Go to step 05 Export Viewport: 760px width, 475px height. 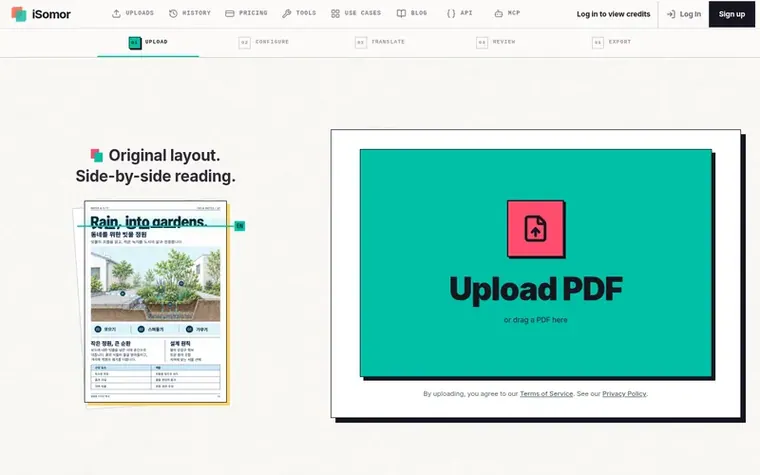tap(612, 42)
